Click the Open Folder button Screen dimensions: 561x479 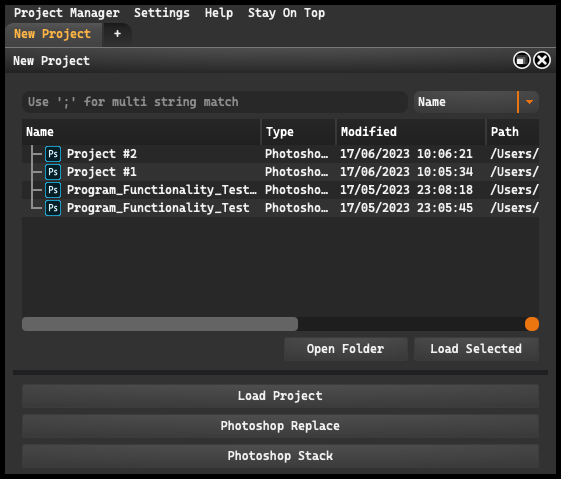[x=346, y=349]
